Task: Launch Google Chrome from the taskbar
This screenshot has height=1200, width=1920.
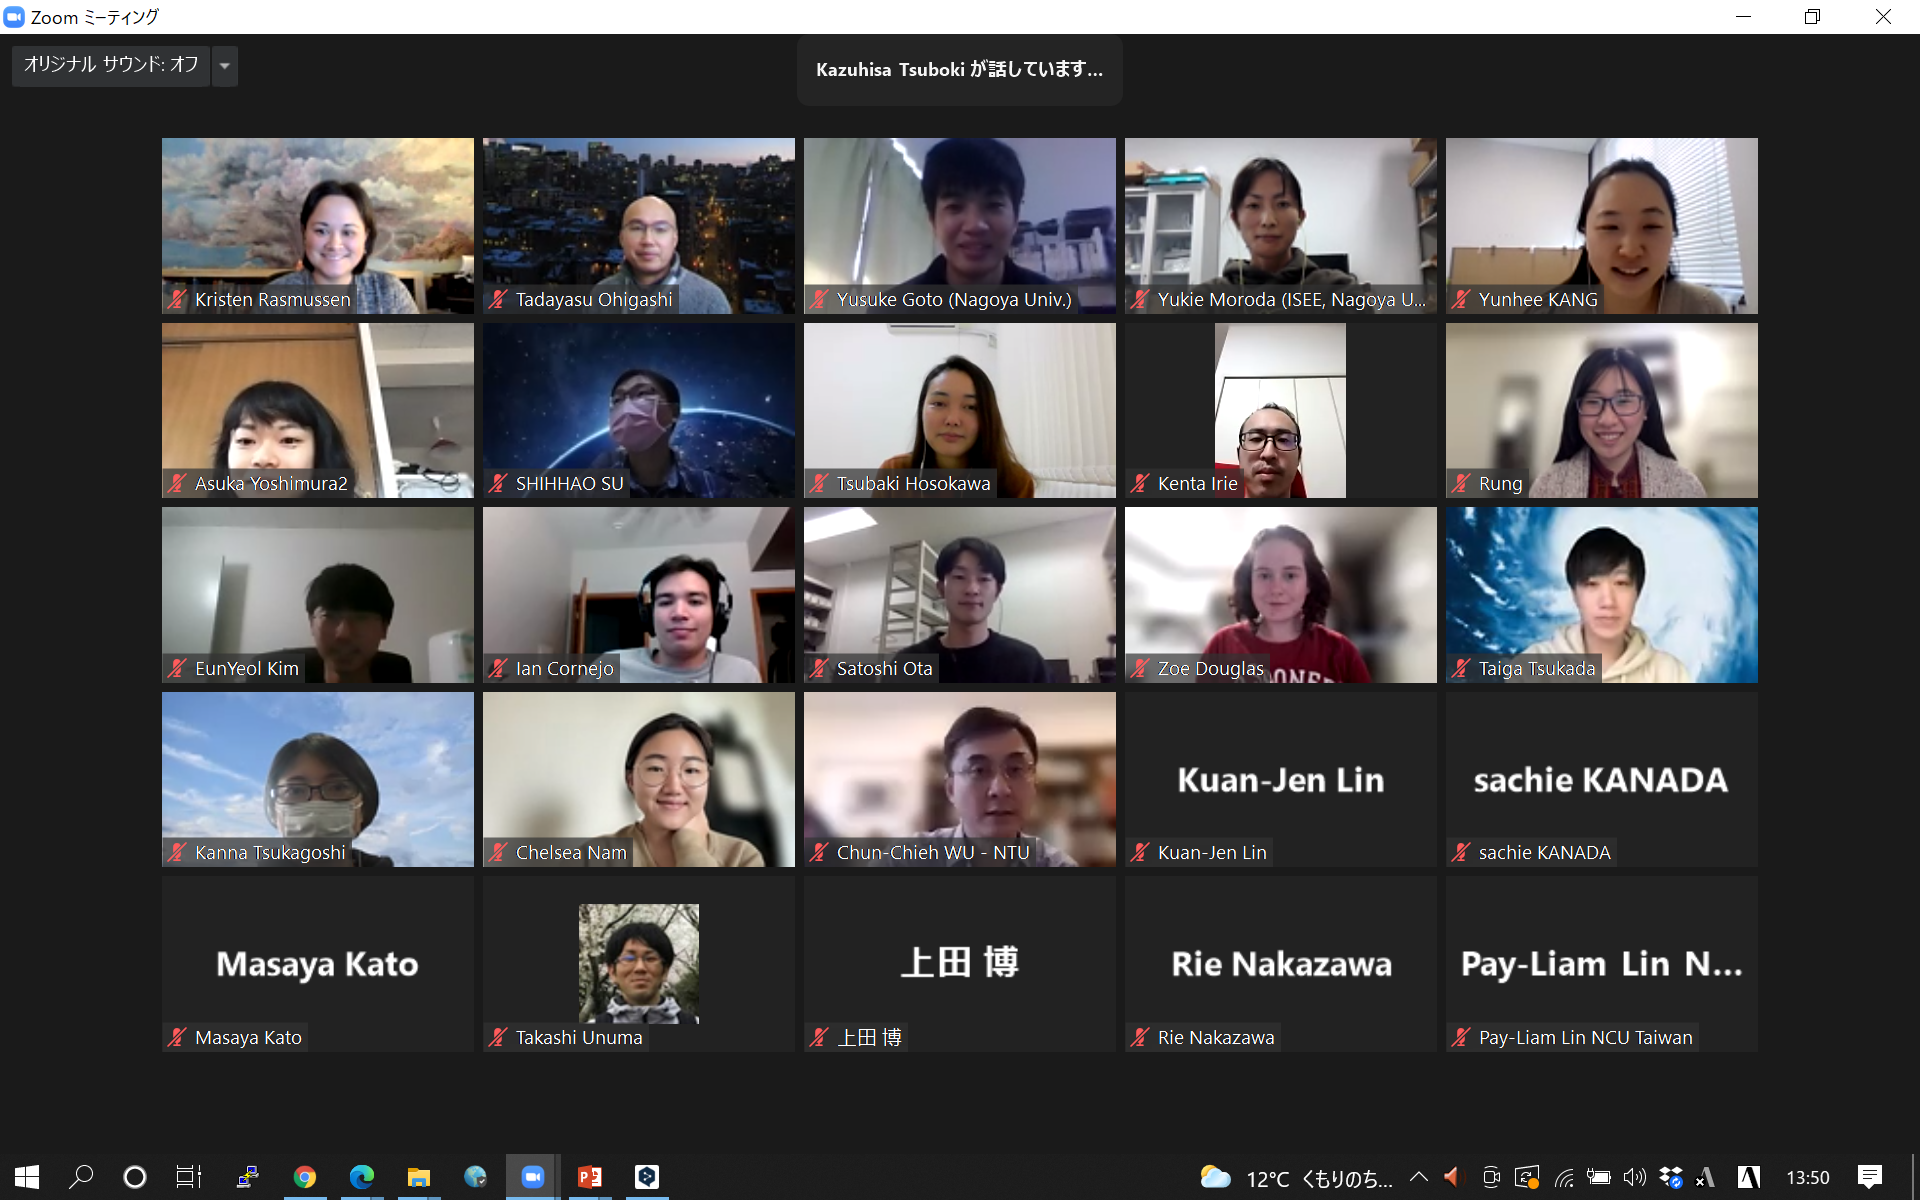Action: 305,1177
